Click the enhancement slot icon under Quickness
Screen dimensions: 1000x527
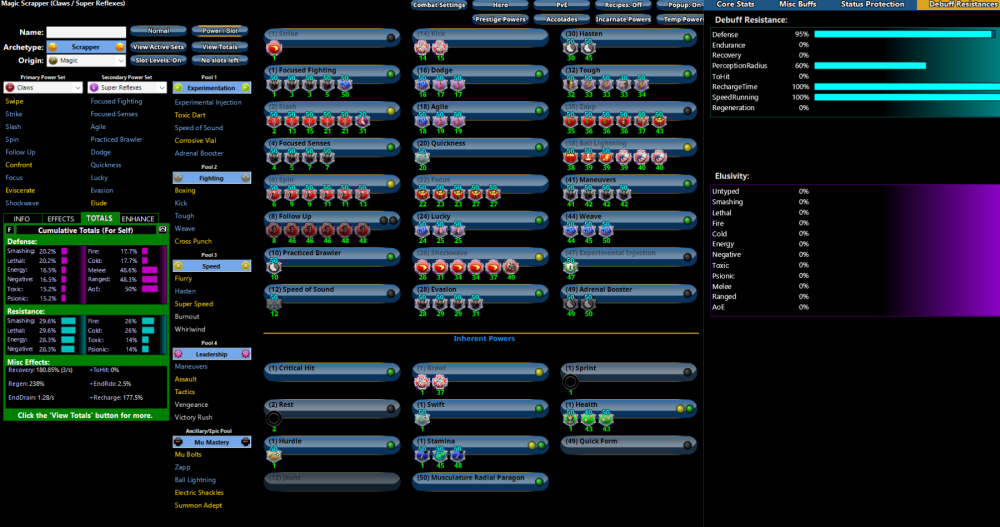pos(422,156)
